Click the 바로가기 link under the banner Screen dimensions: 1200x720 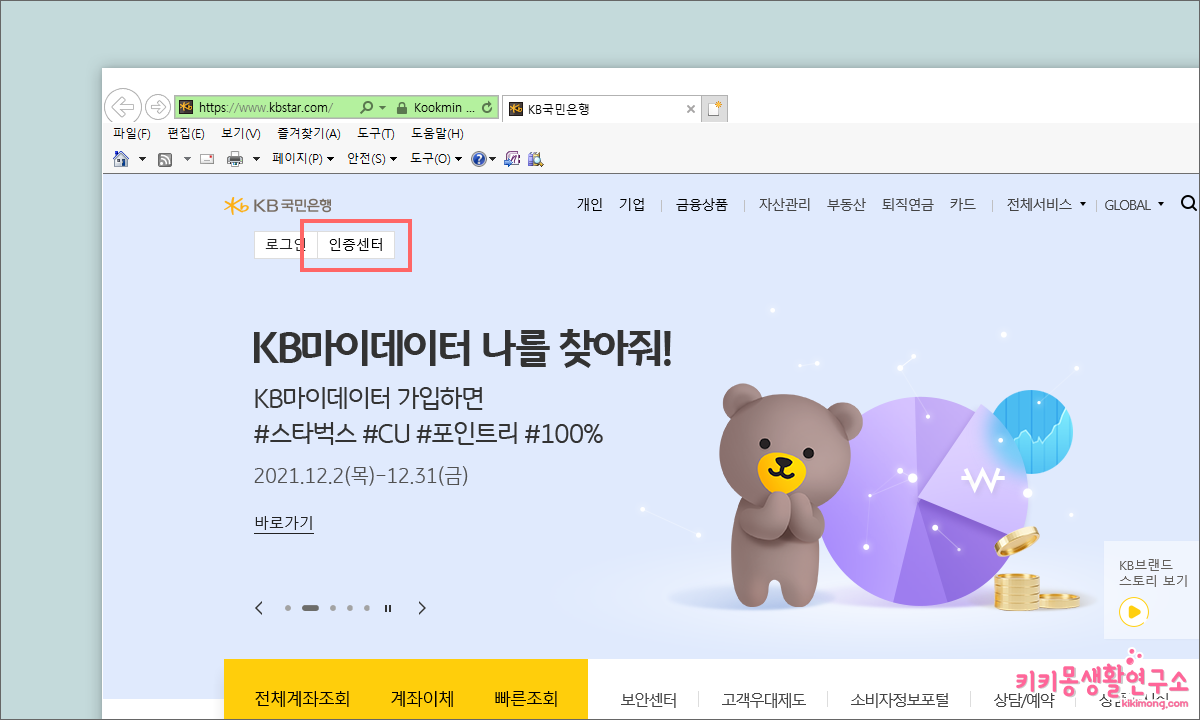pyautogui.click(x=283, y=523)
